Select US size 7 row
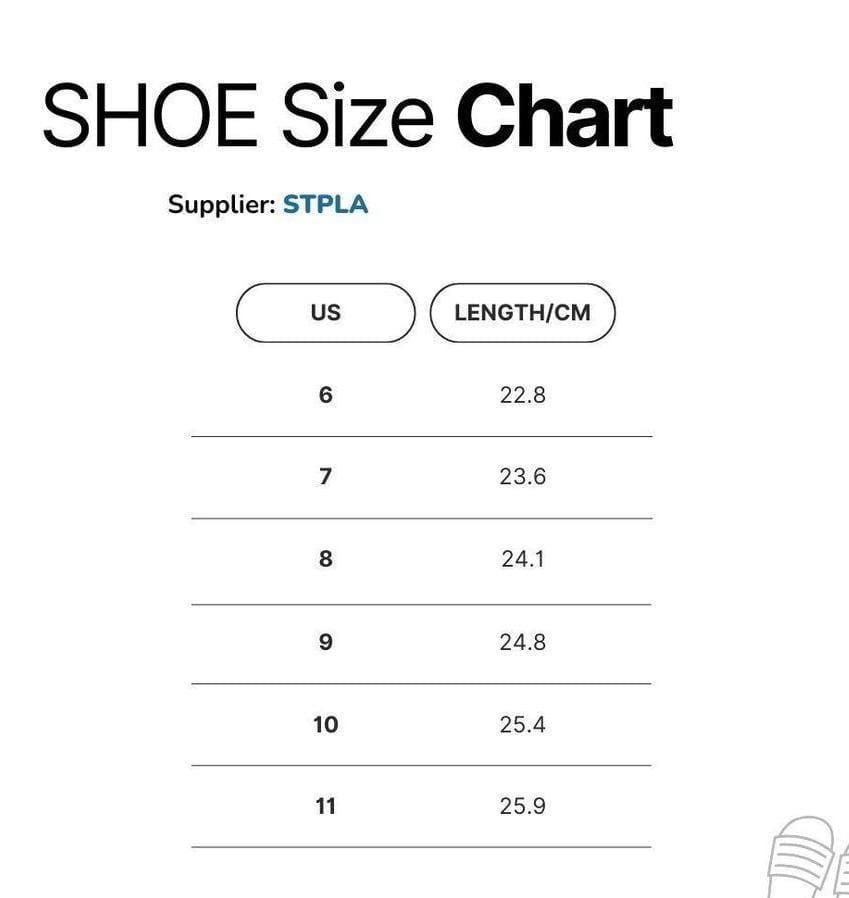 coord(325,477)
